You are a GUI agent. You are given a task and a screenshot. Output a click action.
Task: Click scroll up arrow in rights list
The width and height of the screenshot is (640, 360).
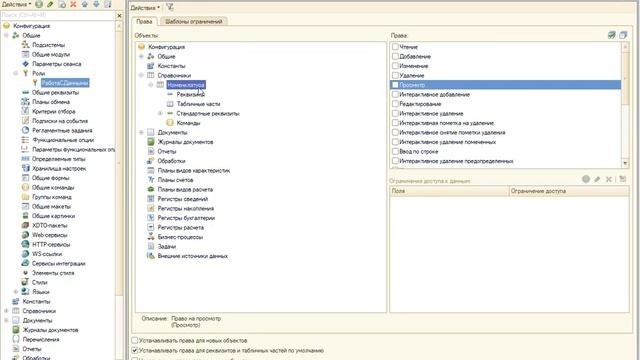[x=625, y=47]
